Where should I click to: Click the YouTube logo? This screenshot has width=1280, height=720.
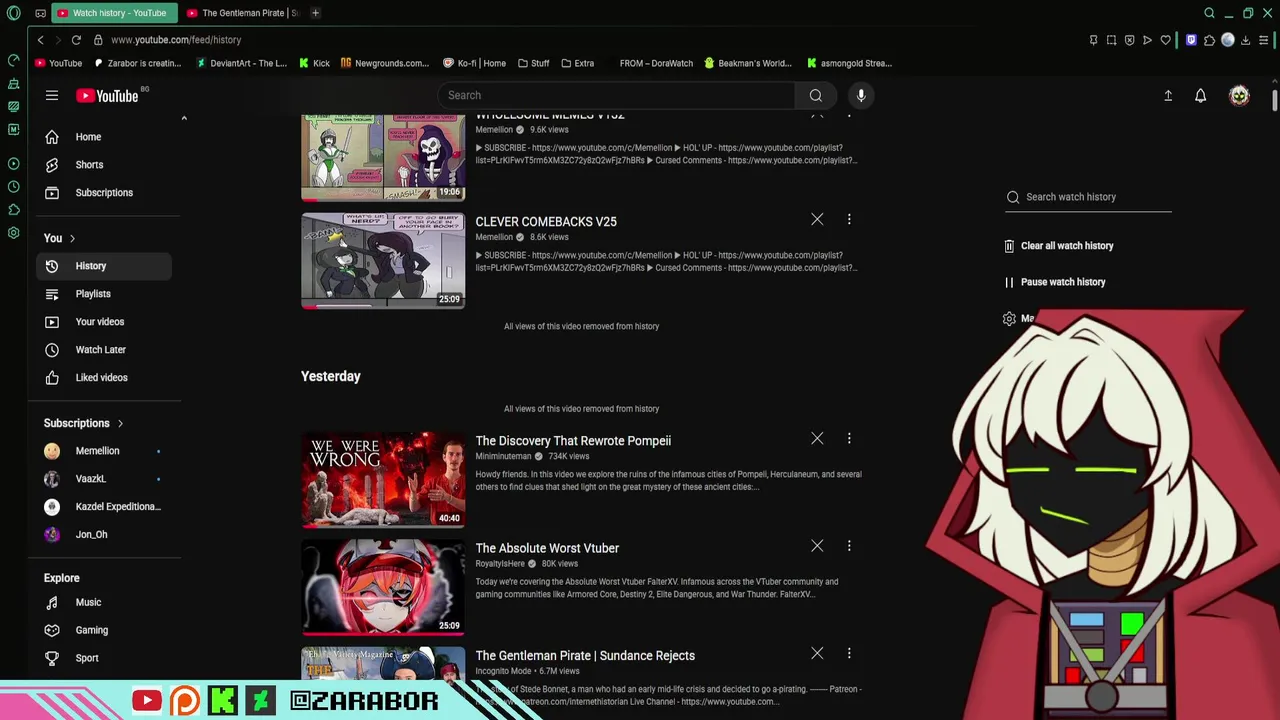107,96
